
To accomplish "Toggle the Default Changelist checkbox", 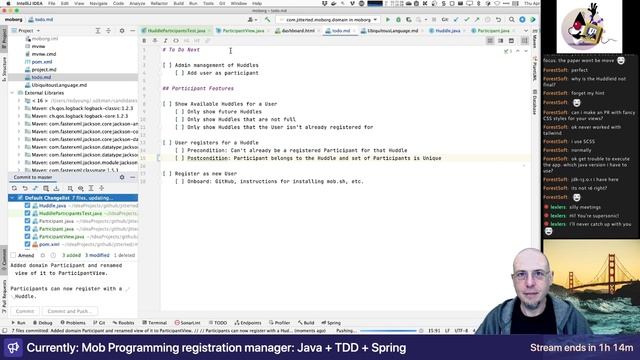I will 20,198.
